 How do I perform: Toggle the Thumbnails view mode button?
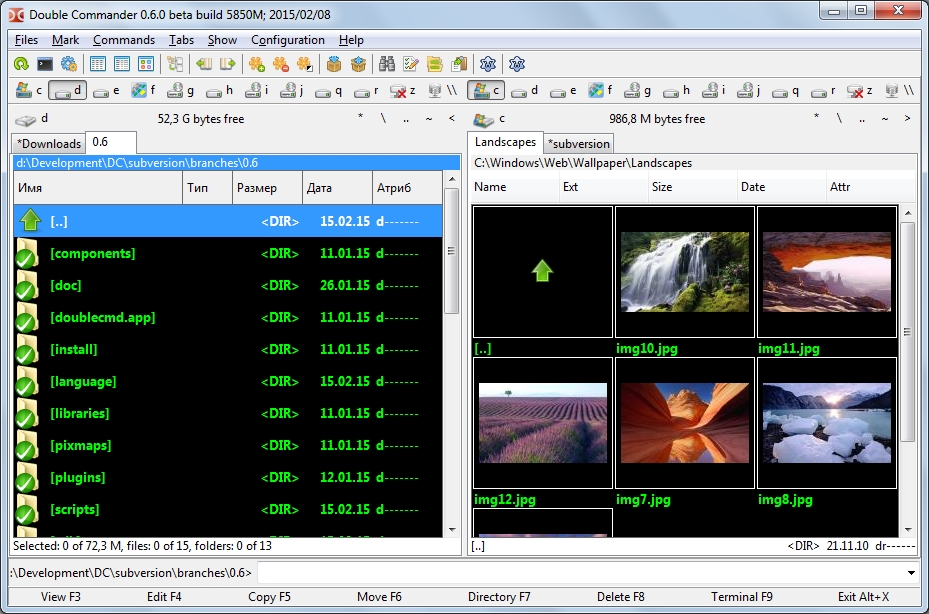click(x=146, y=64)
